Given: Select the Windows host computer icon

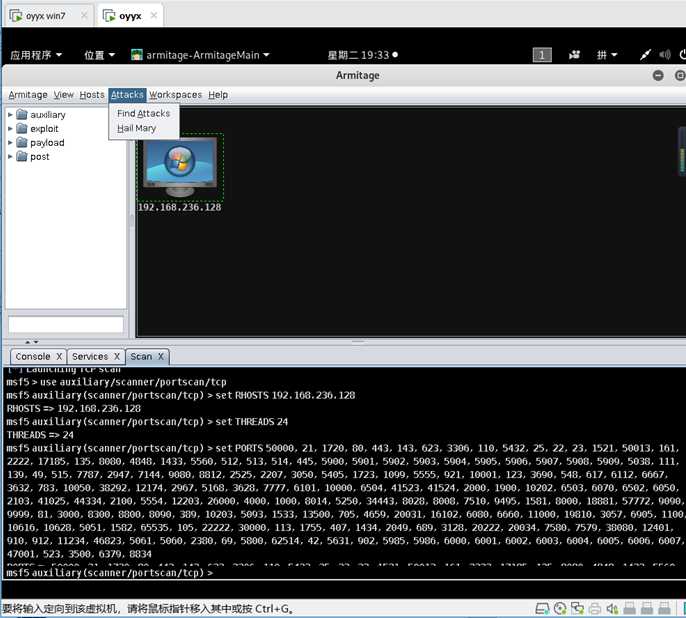Looking at the screenshot, I should pos(180,167).
